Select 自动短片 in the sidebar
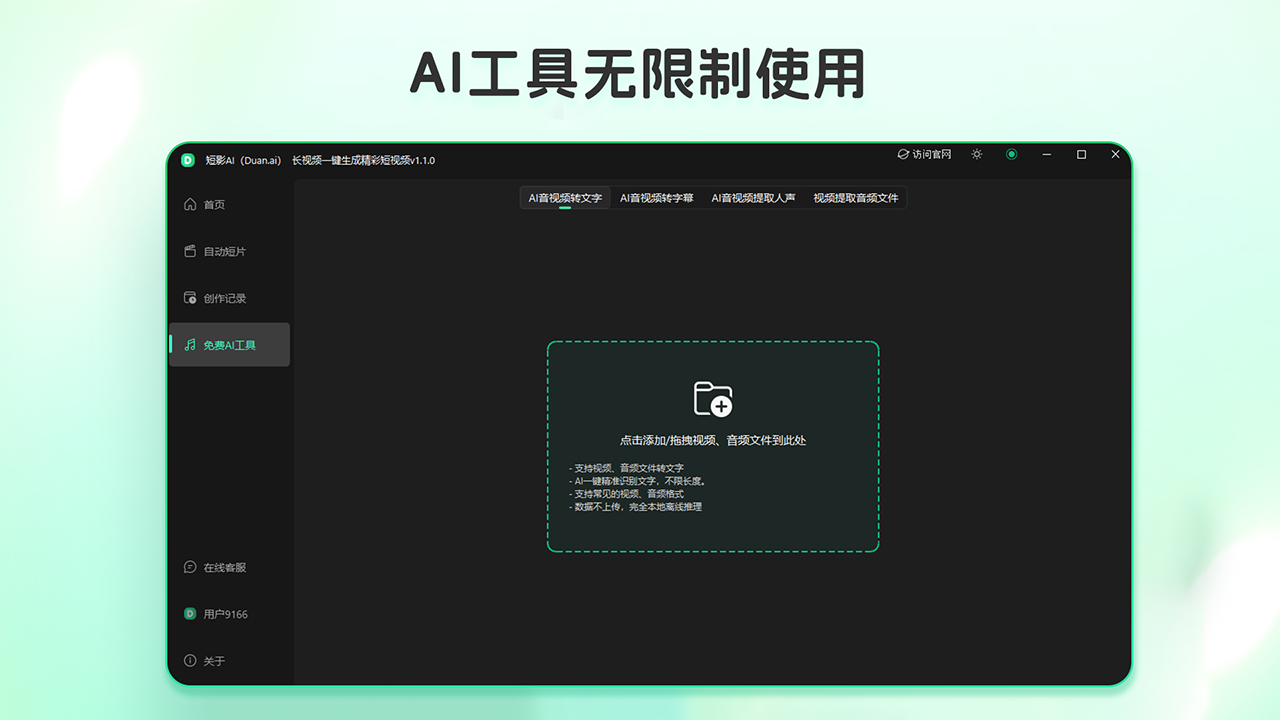 click(219, 251)
